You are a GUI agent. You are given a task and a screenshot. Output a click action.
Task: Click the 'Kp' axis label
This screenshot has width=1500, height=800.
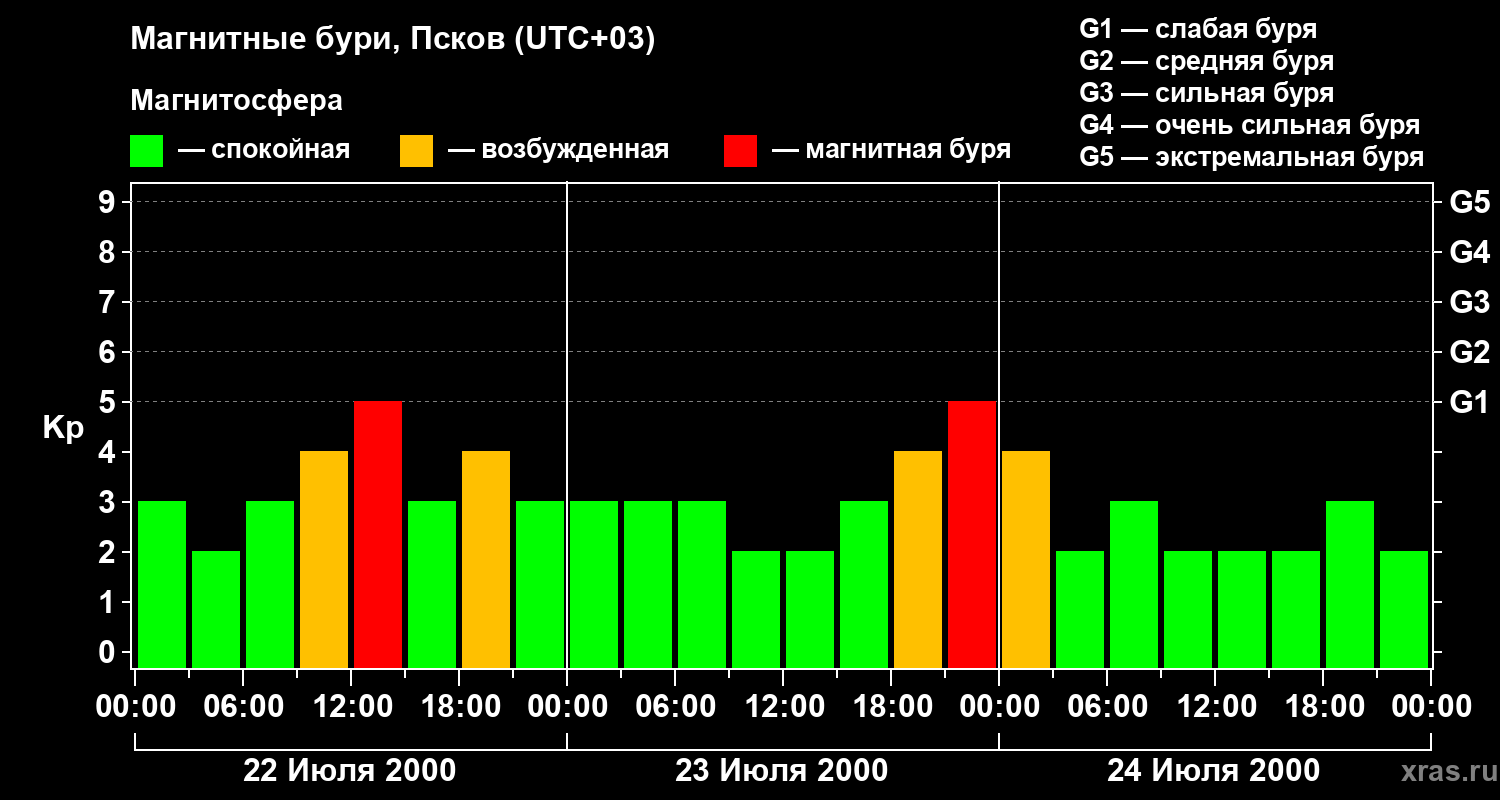63,428
